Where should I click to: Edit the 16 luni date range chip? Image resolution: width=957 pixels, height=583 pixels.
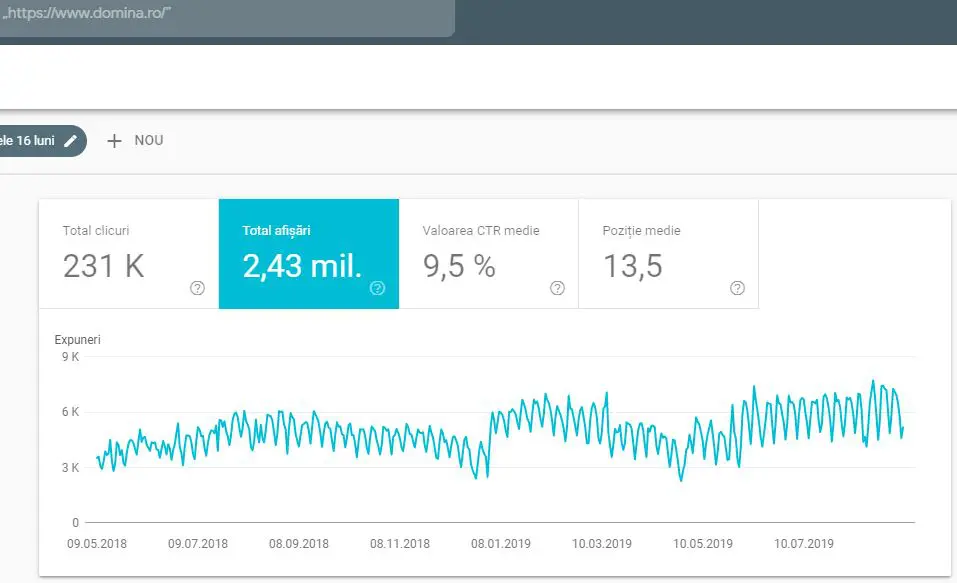tap(42, 141)
